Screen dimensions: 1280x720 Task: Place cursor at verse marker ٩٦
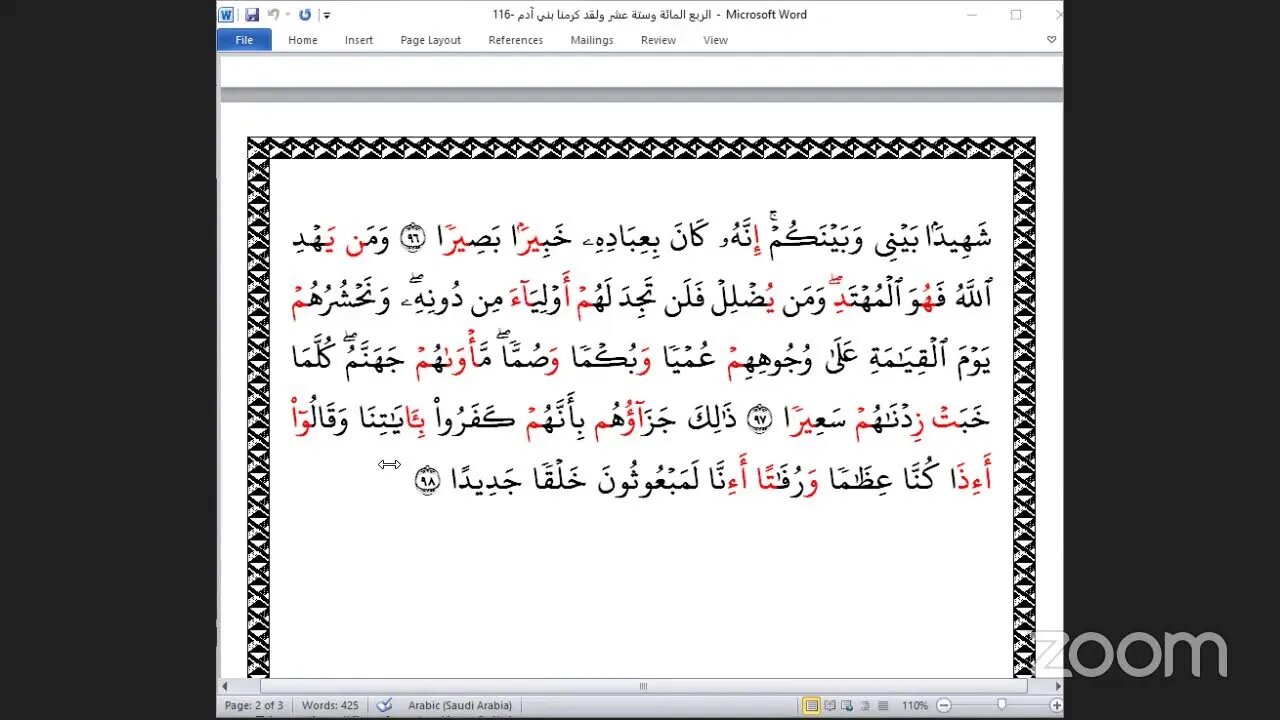(411, 239)
